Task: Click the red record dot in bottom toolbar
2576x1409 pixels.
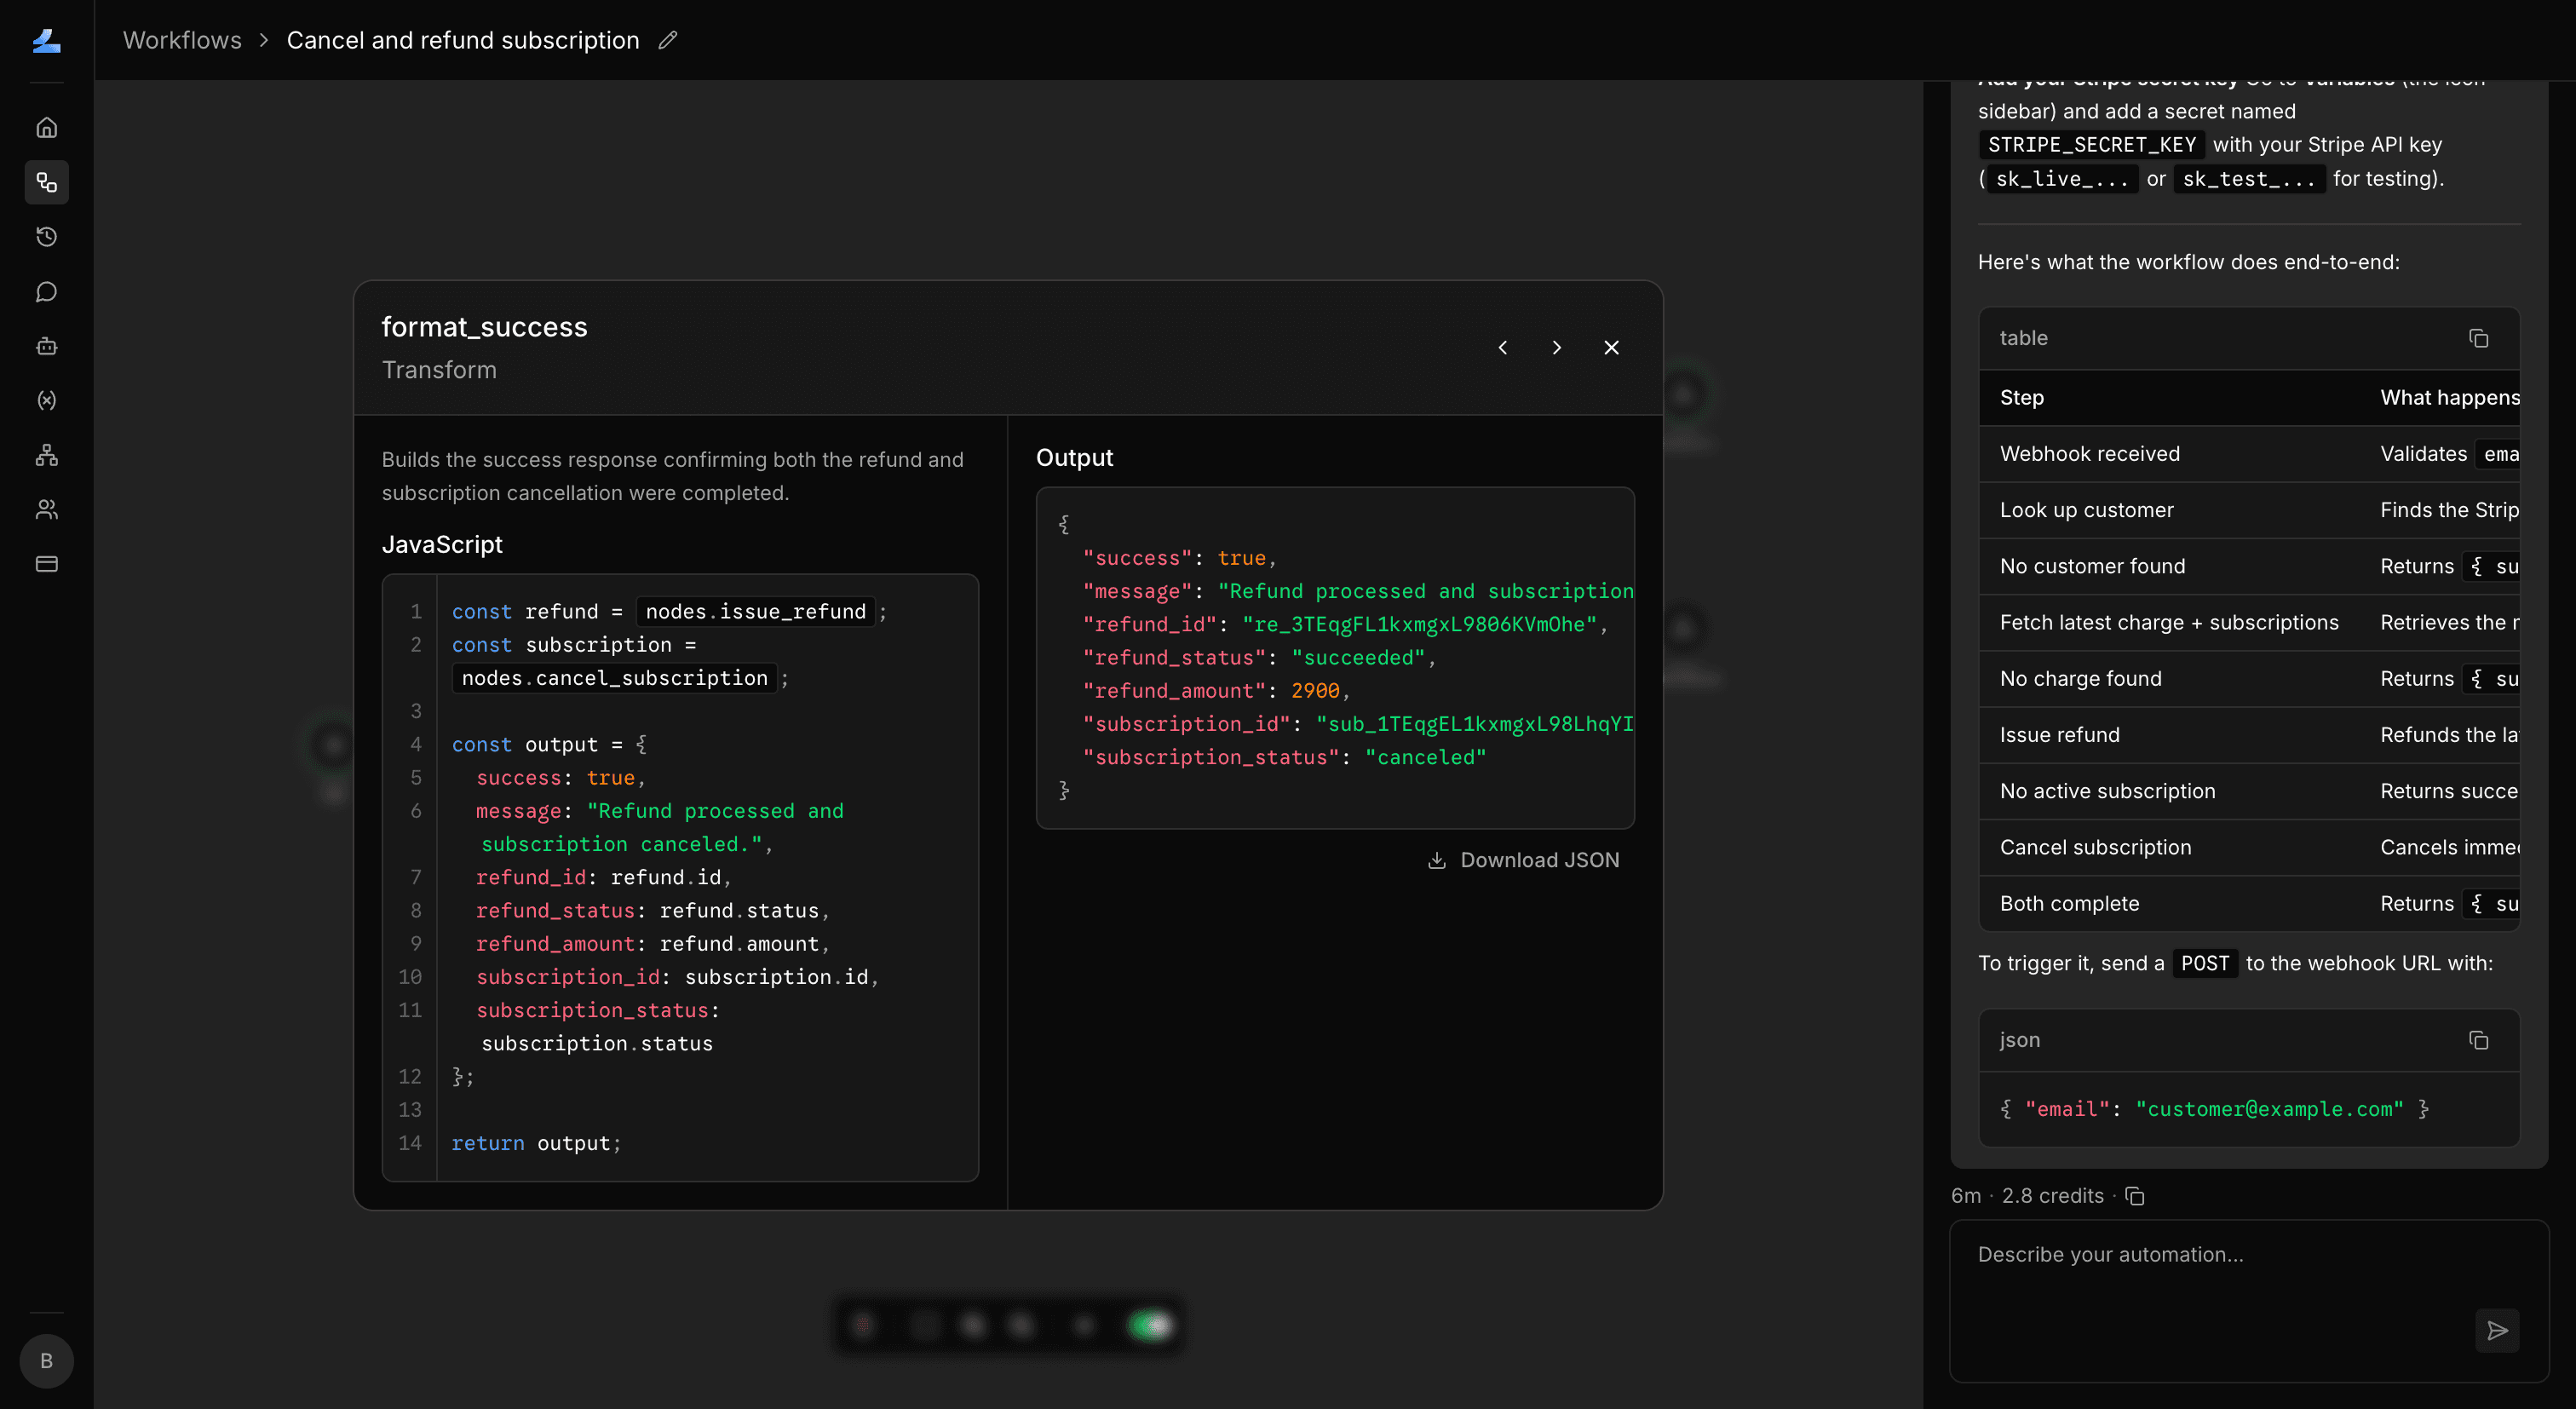Action: (864, 1323)
